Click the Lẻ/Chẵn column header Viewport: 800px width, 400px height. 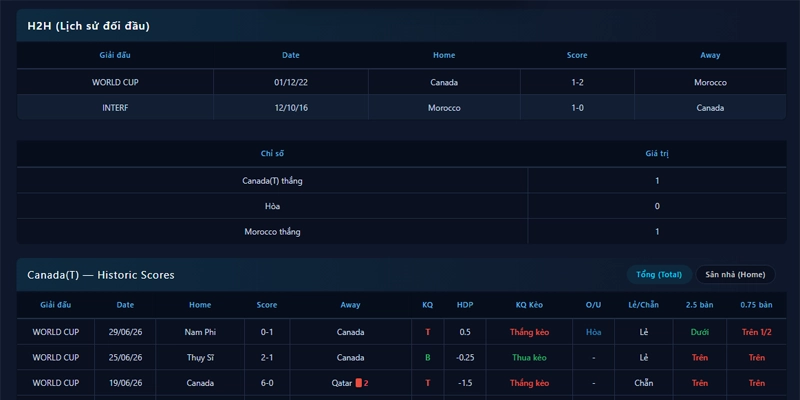coord(643,305)
